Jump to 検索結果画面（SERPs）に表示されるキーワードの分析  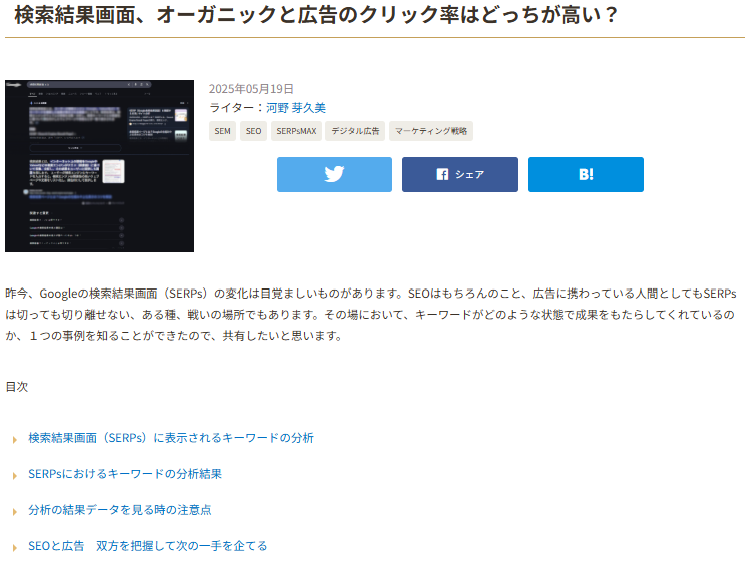click(x=171, y=438)
